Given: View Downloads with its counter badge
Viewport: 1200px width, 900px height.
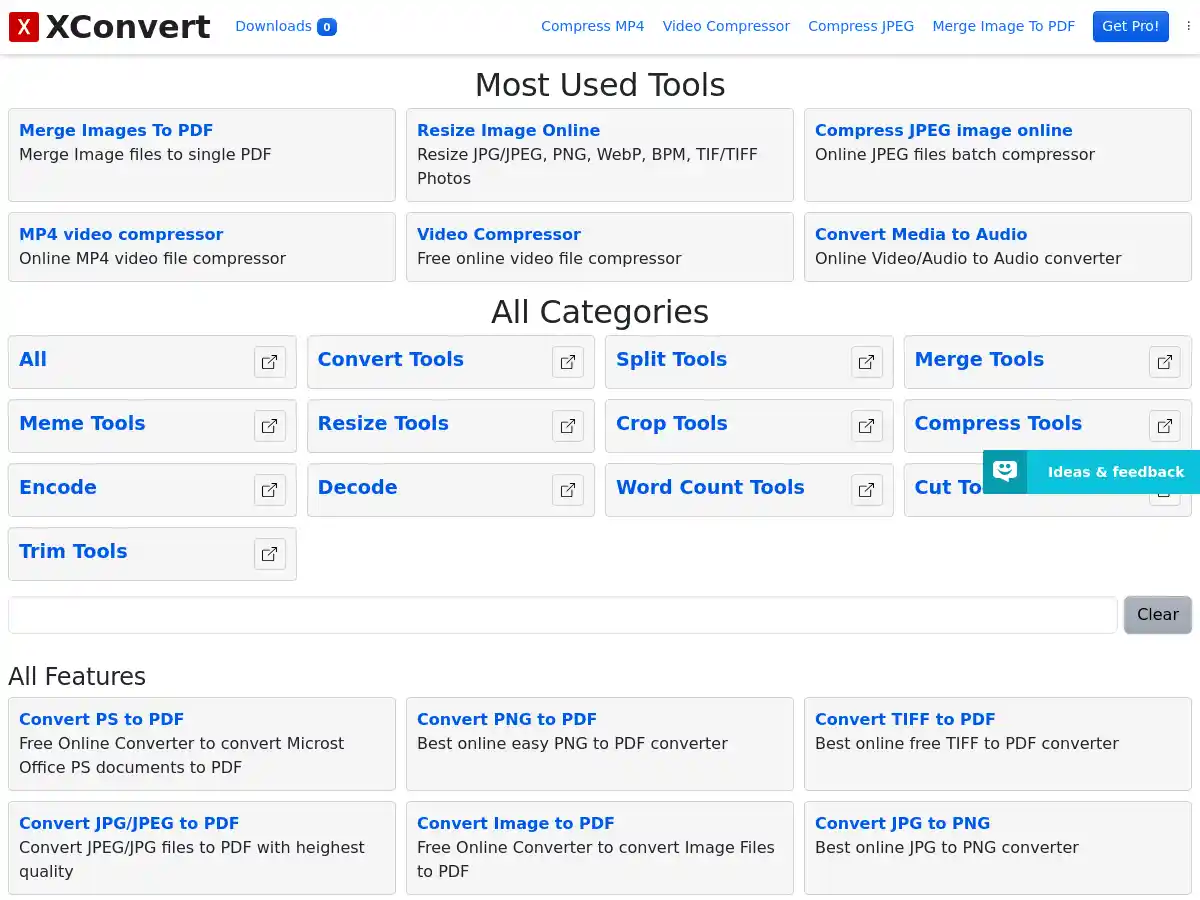Looking at the screenshot, I should pyautogui.click(x=285, y=26).
